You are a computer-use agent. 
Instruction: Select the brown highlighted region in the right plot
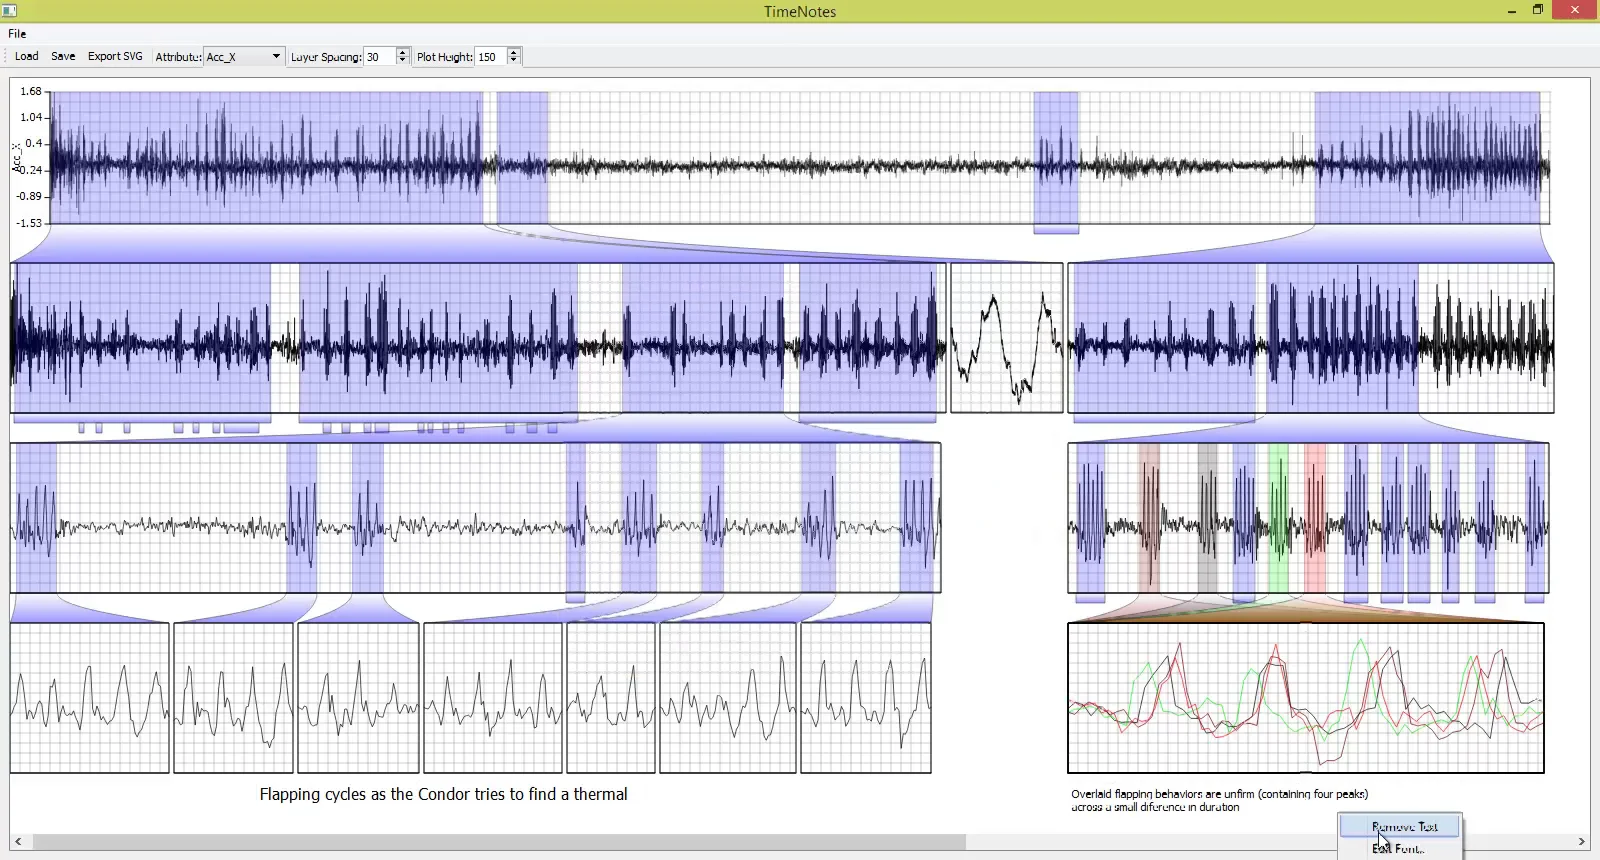coord(1149,518)
